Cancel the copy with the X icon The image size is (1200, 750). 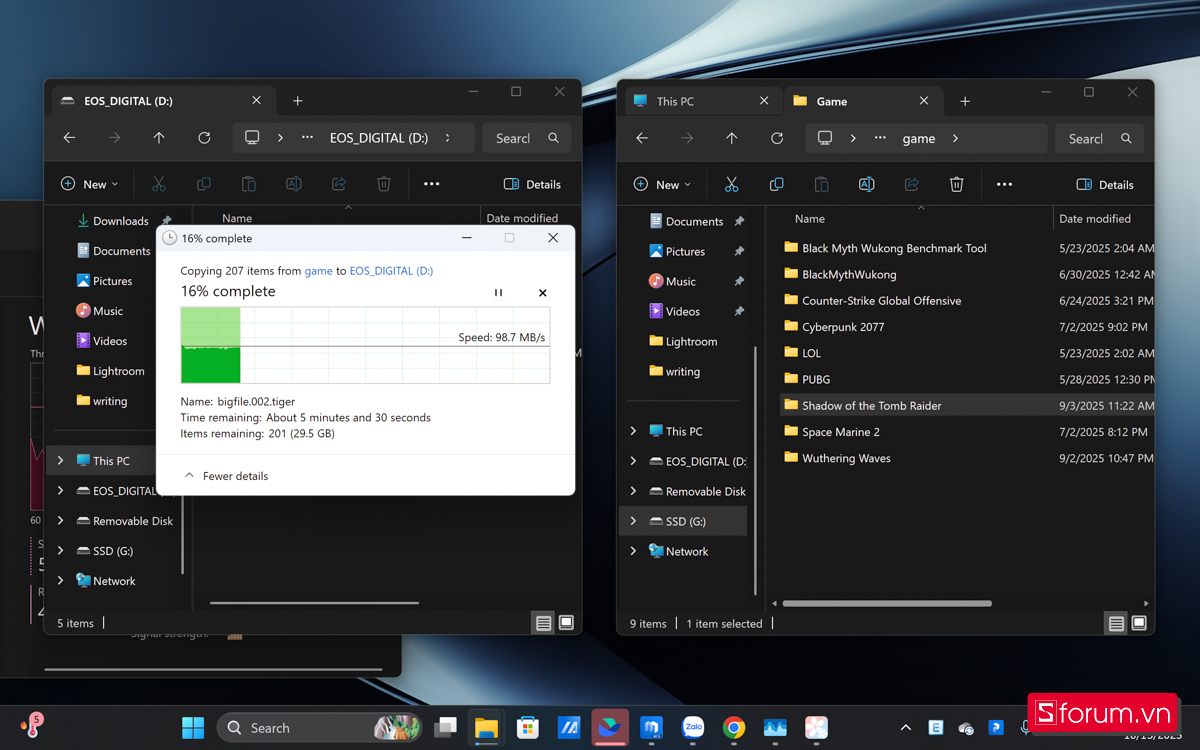click(543, 293)
